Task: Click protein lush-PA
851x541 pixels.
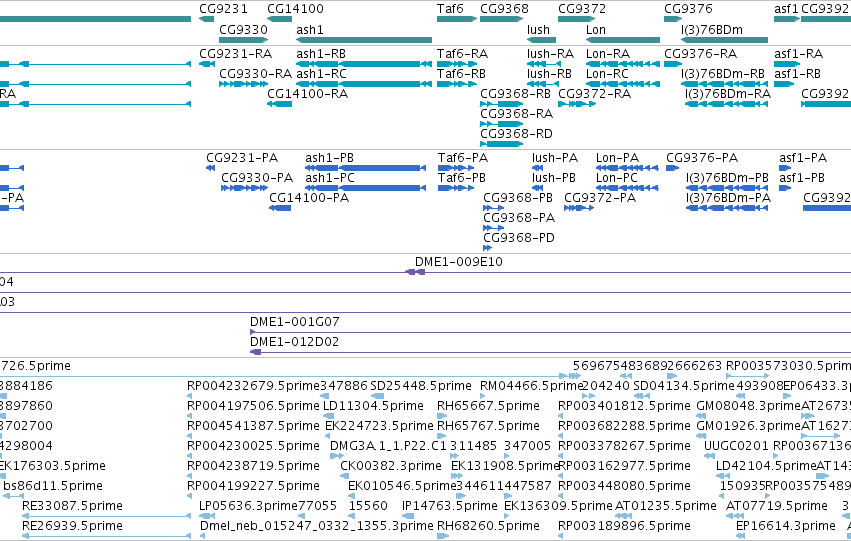Action: coord(538,168)
